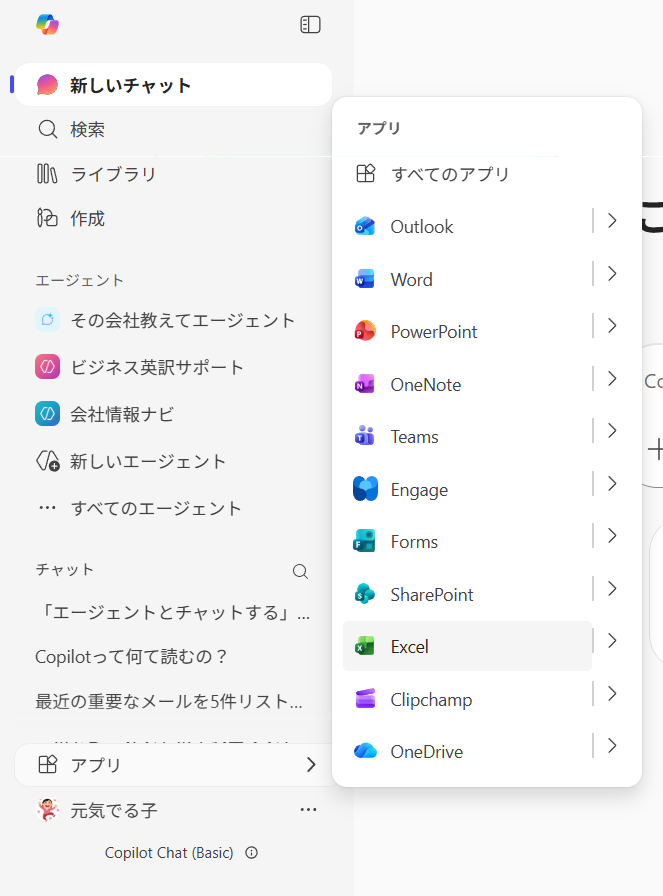Select the OneNote app icon
Viewport: 663px width, 896px height.
click(365, 385)
